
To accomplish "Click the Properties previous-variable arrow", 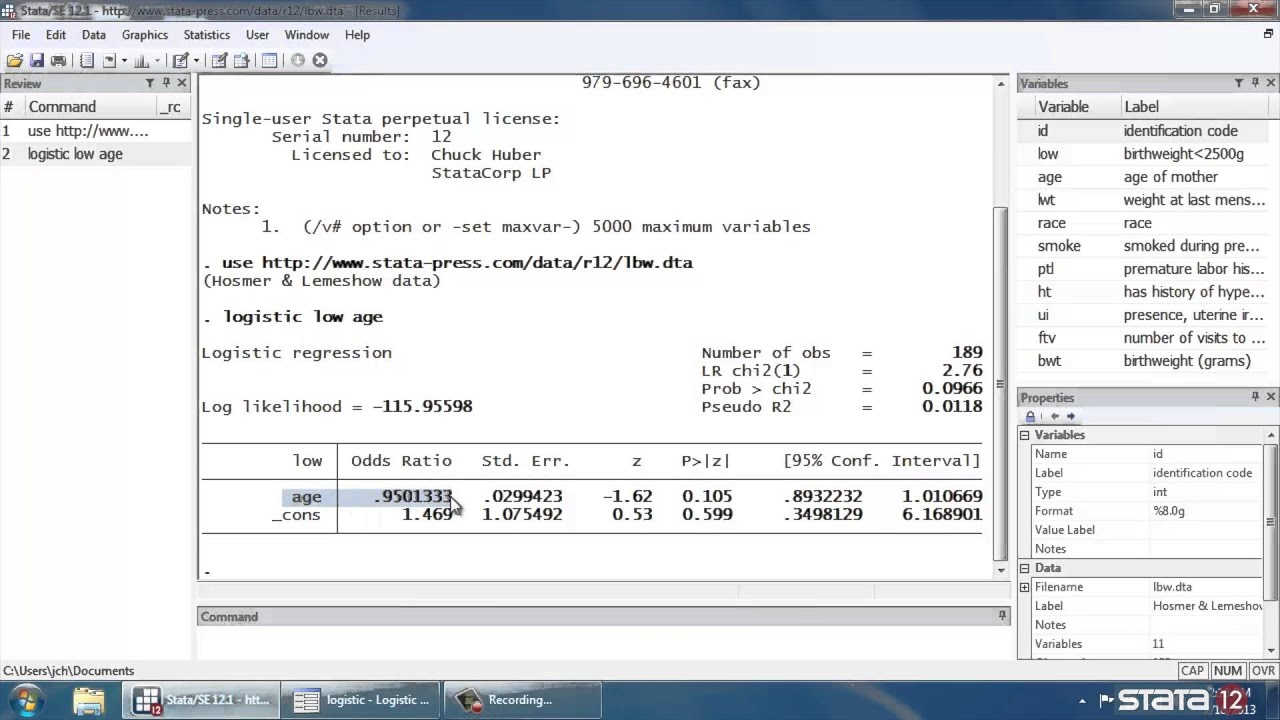I will click(1054, 416).
